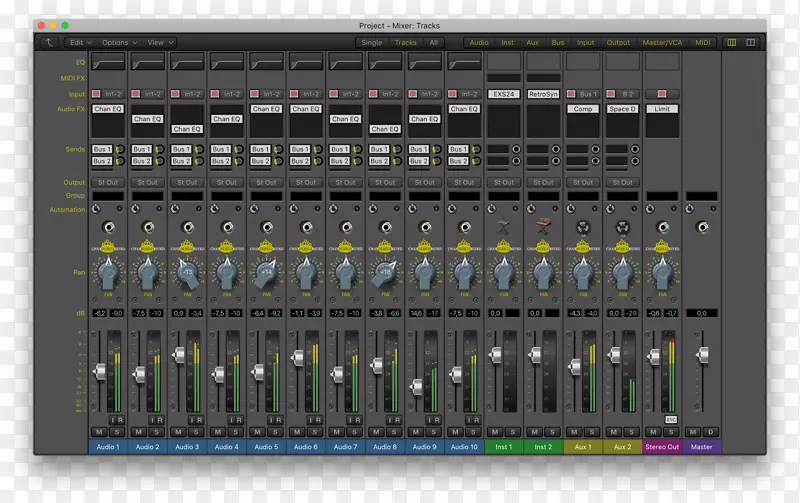Switch to wide channel strip view icon
Screen dimensions: 800x503
click(751, 43)
